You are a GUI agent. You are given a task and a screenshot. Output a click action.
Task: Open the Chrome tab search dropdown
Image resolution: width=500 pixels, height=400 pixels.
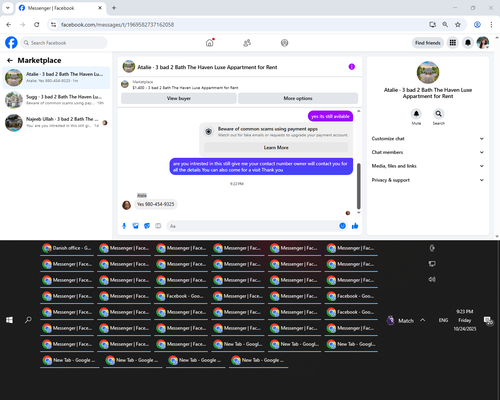point(8,8)
